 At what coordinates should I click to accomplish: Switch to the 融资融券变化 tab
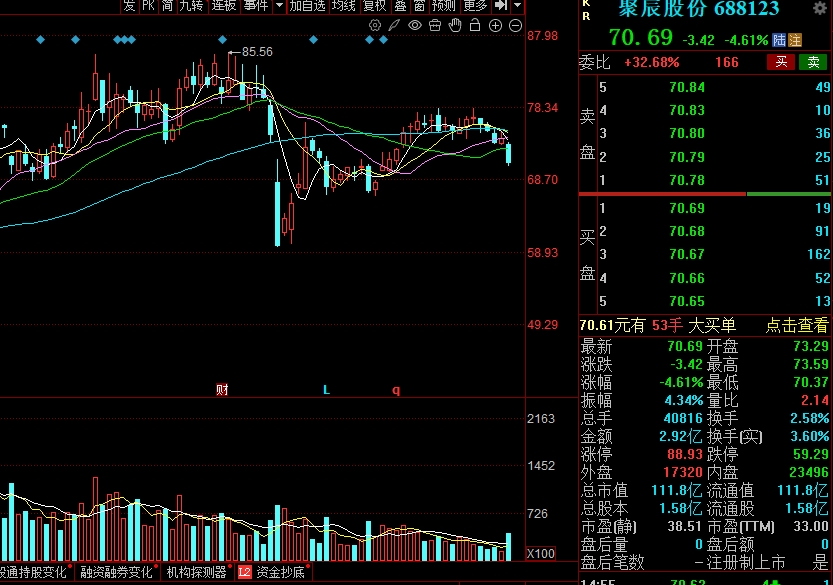pyautogui.click(x=116, y=572)
